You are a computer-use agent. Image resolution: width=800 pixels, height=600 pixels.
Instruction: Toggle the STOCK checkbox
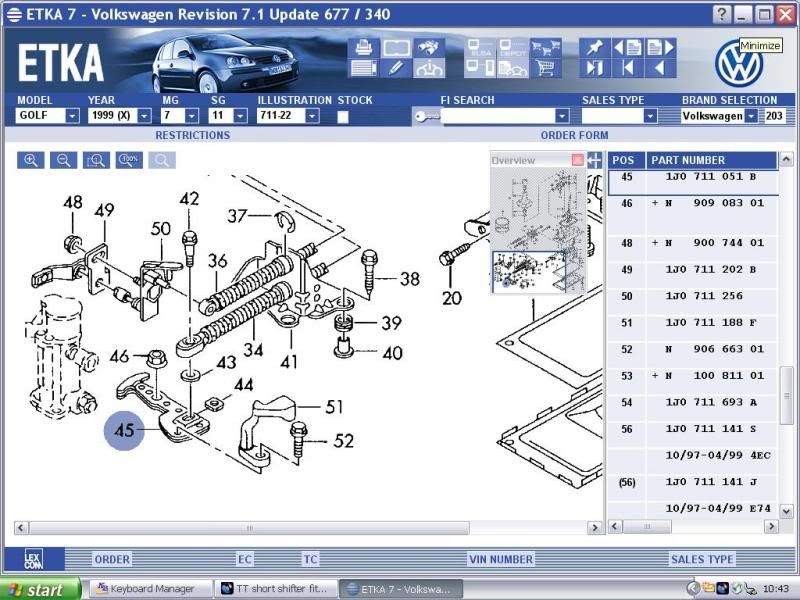(343, 116)
